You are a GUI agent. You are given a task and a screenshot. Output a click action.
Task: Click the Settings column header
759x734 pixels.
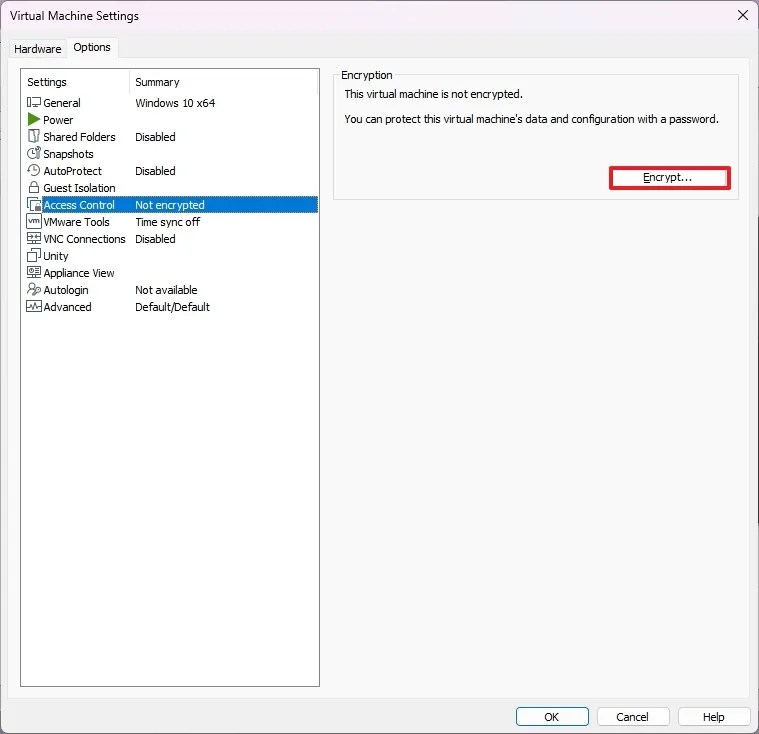tap(47, 82)
